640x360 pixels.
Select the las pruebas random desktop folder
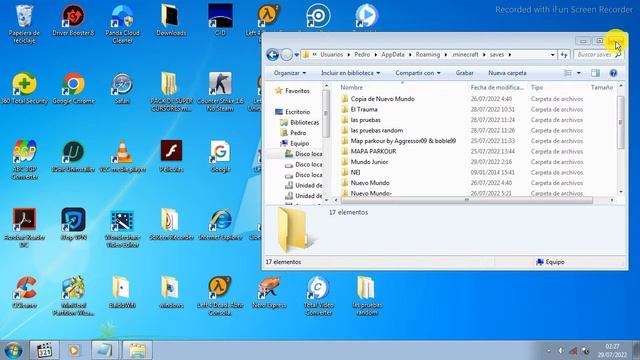367,296
